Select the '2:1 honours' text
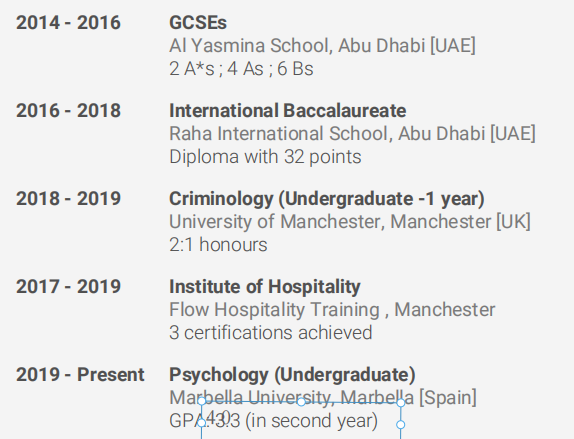Viewport: 574px width, 439px height. pyautogui.click(x=218, y=245)
